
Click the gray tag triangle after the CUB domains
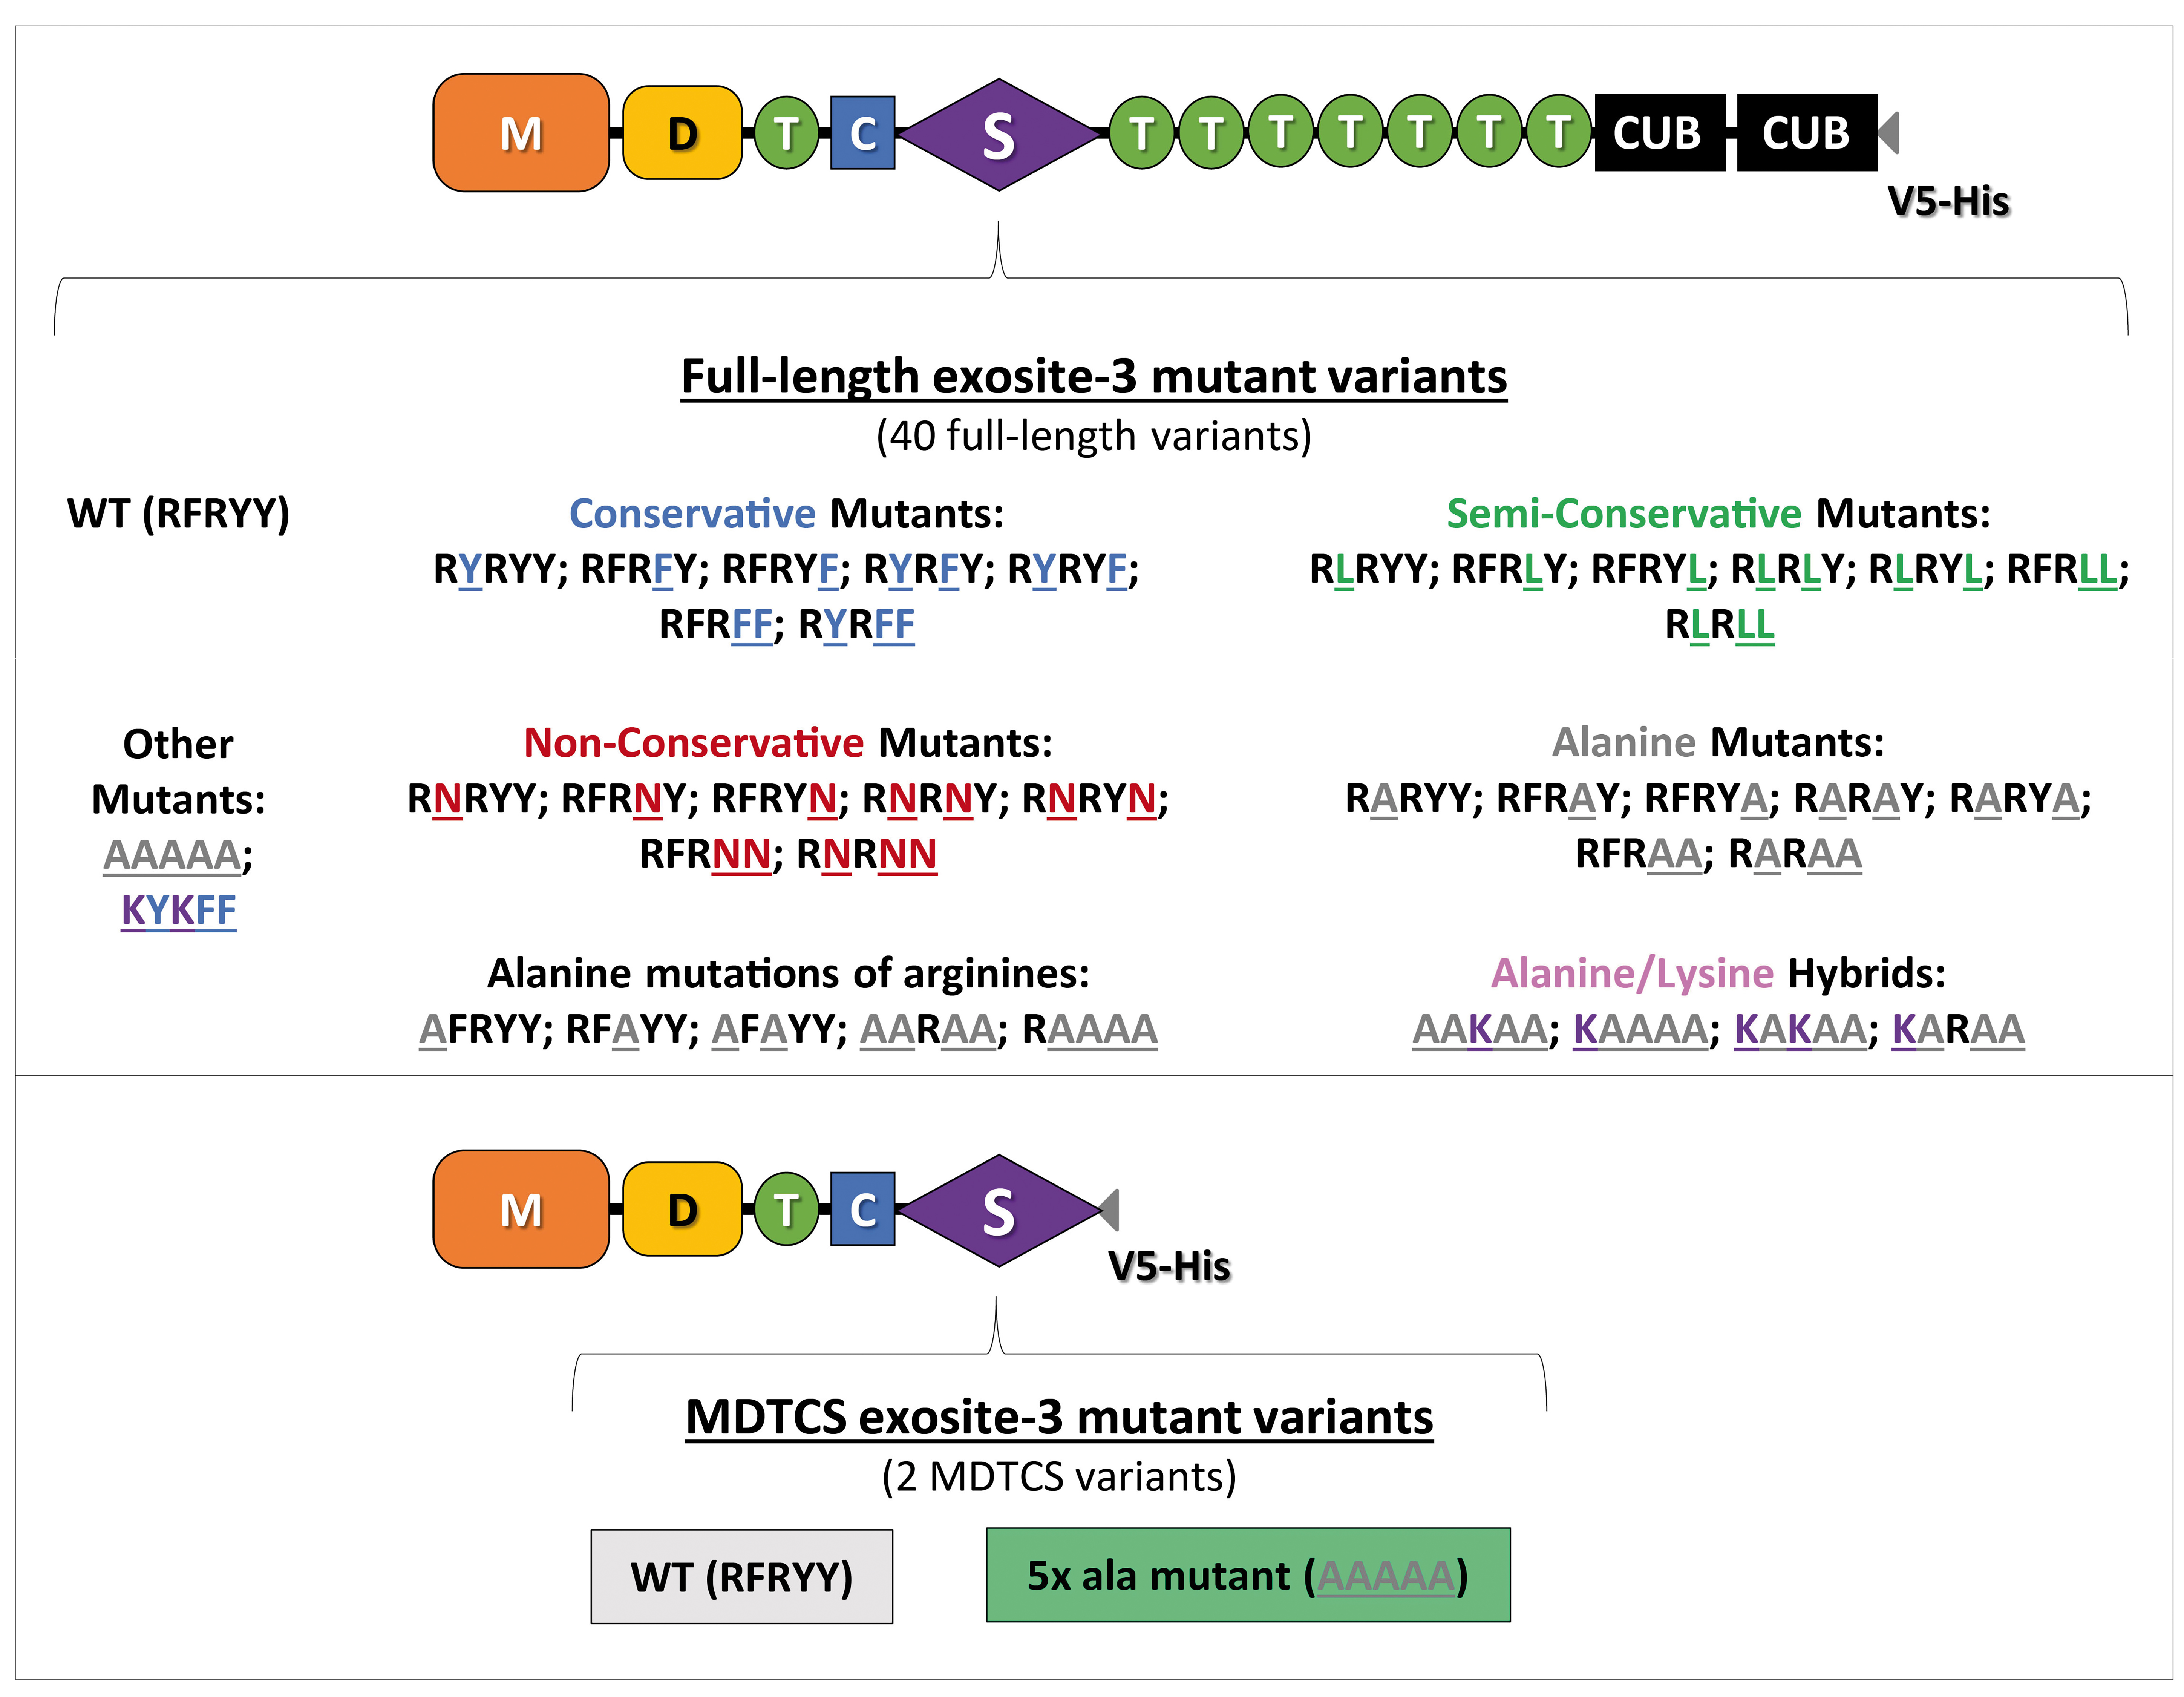1889,133
